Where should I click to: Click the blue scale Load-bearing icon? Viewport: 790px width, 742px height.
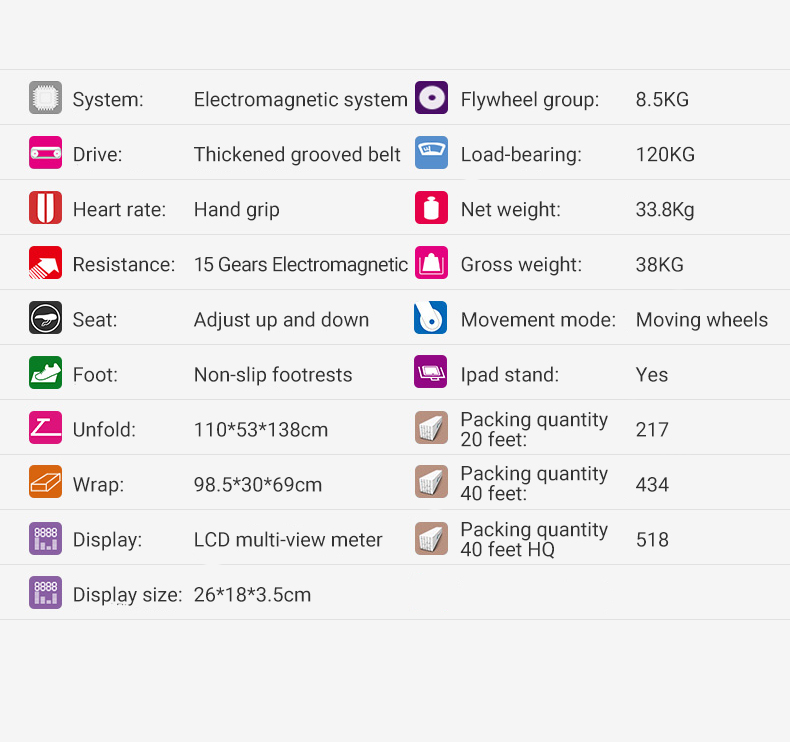[x=431, y=152]
